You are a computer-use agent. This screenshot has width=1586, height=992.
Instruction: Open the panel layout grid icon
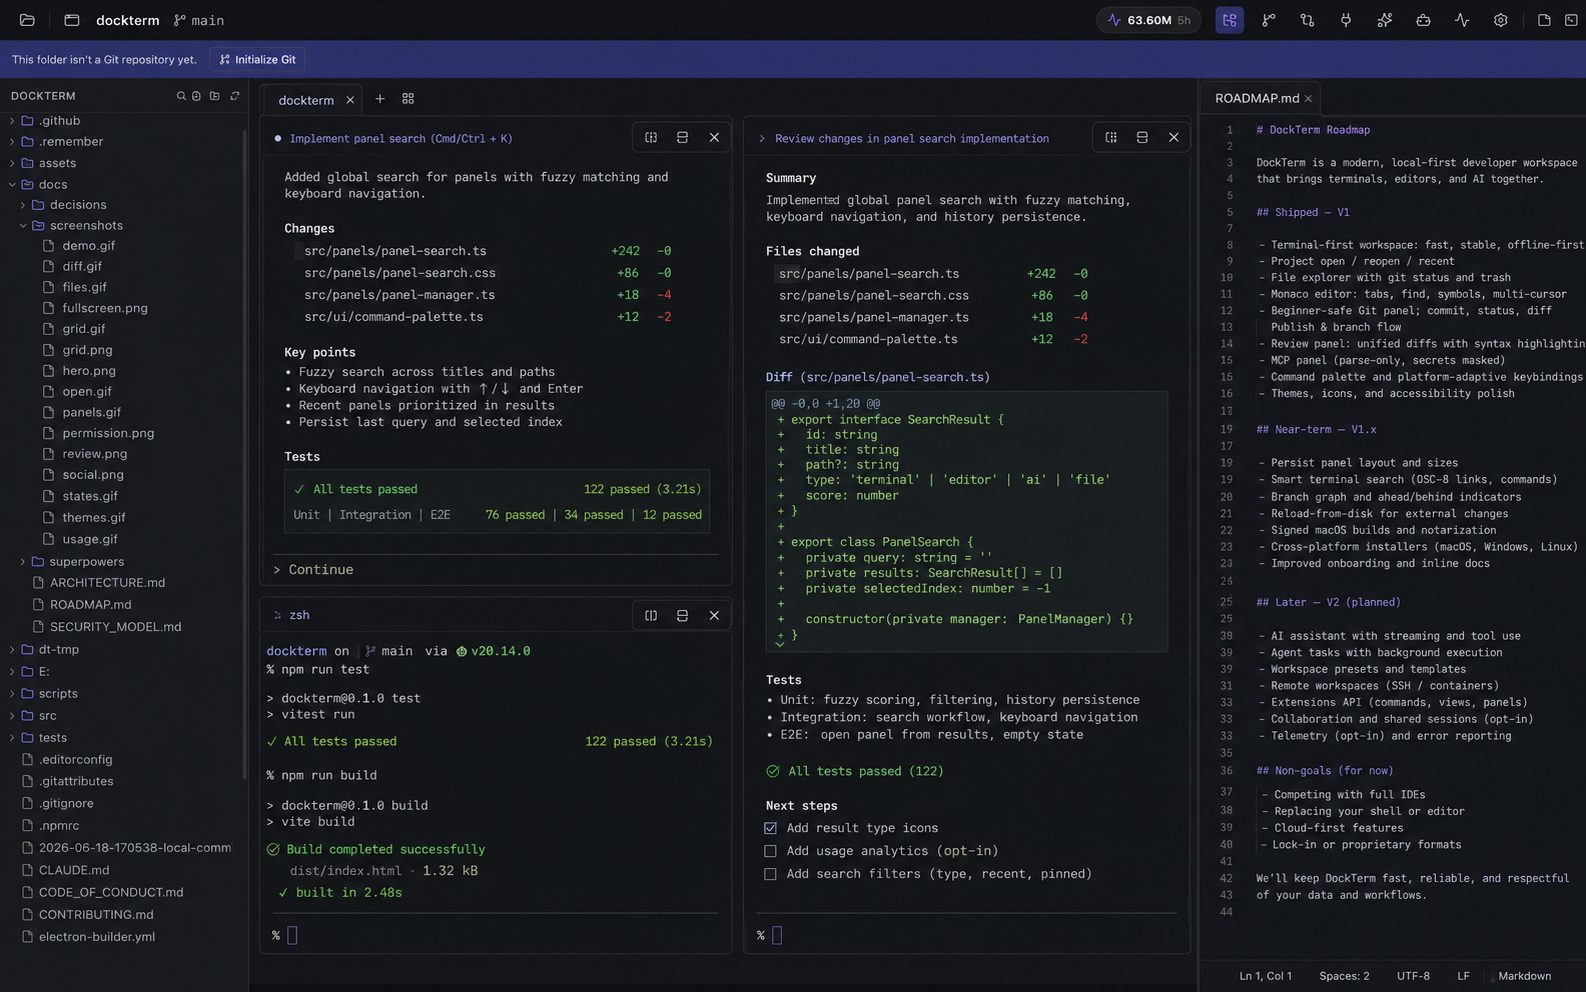pos(408,98)
